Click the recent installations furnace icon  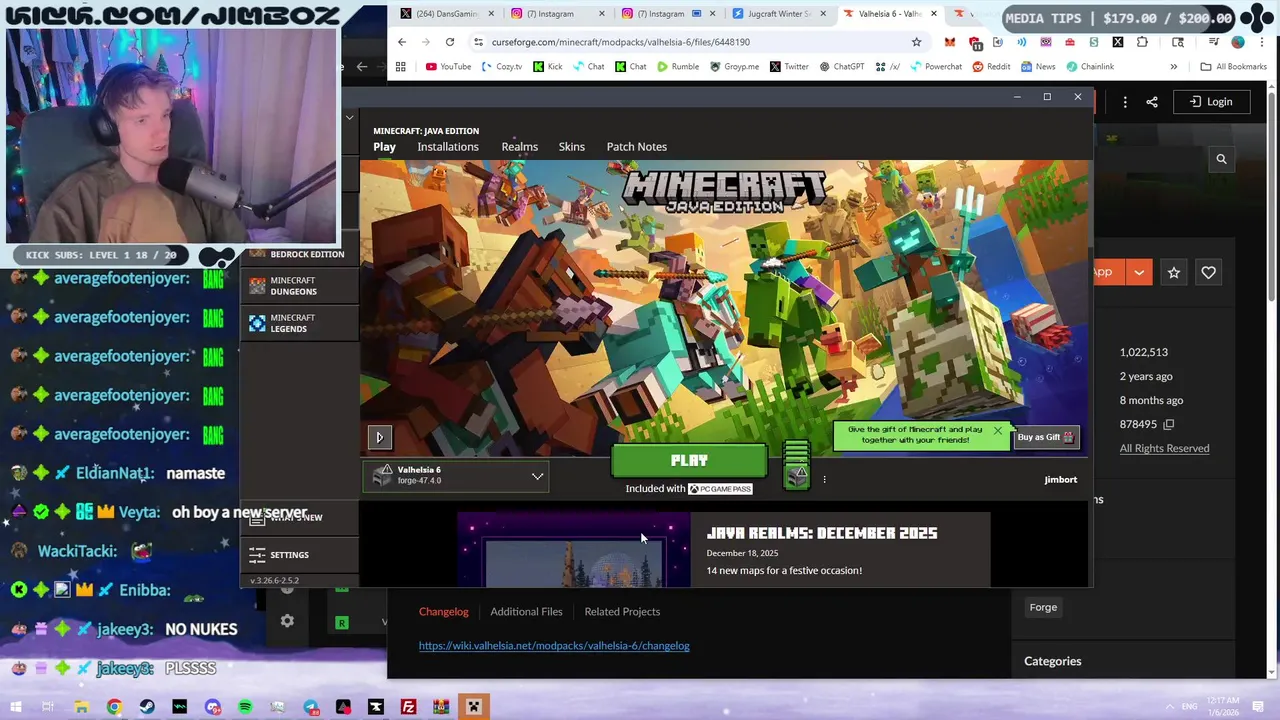pos(796,476)
